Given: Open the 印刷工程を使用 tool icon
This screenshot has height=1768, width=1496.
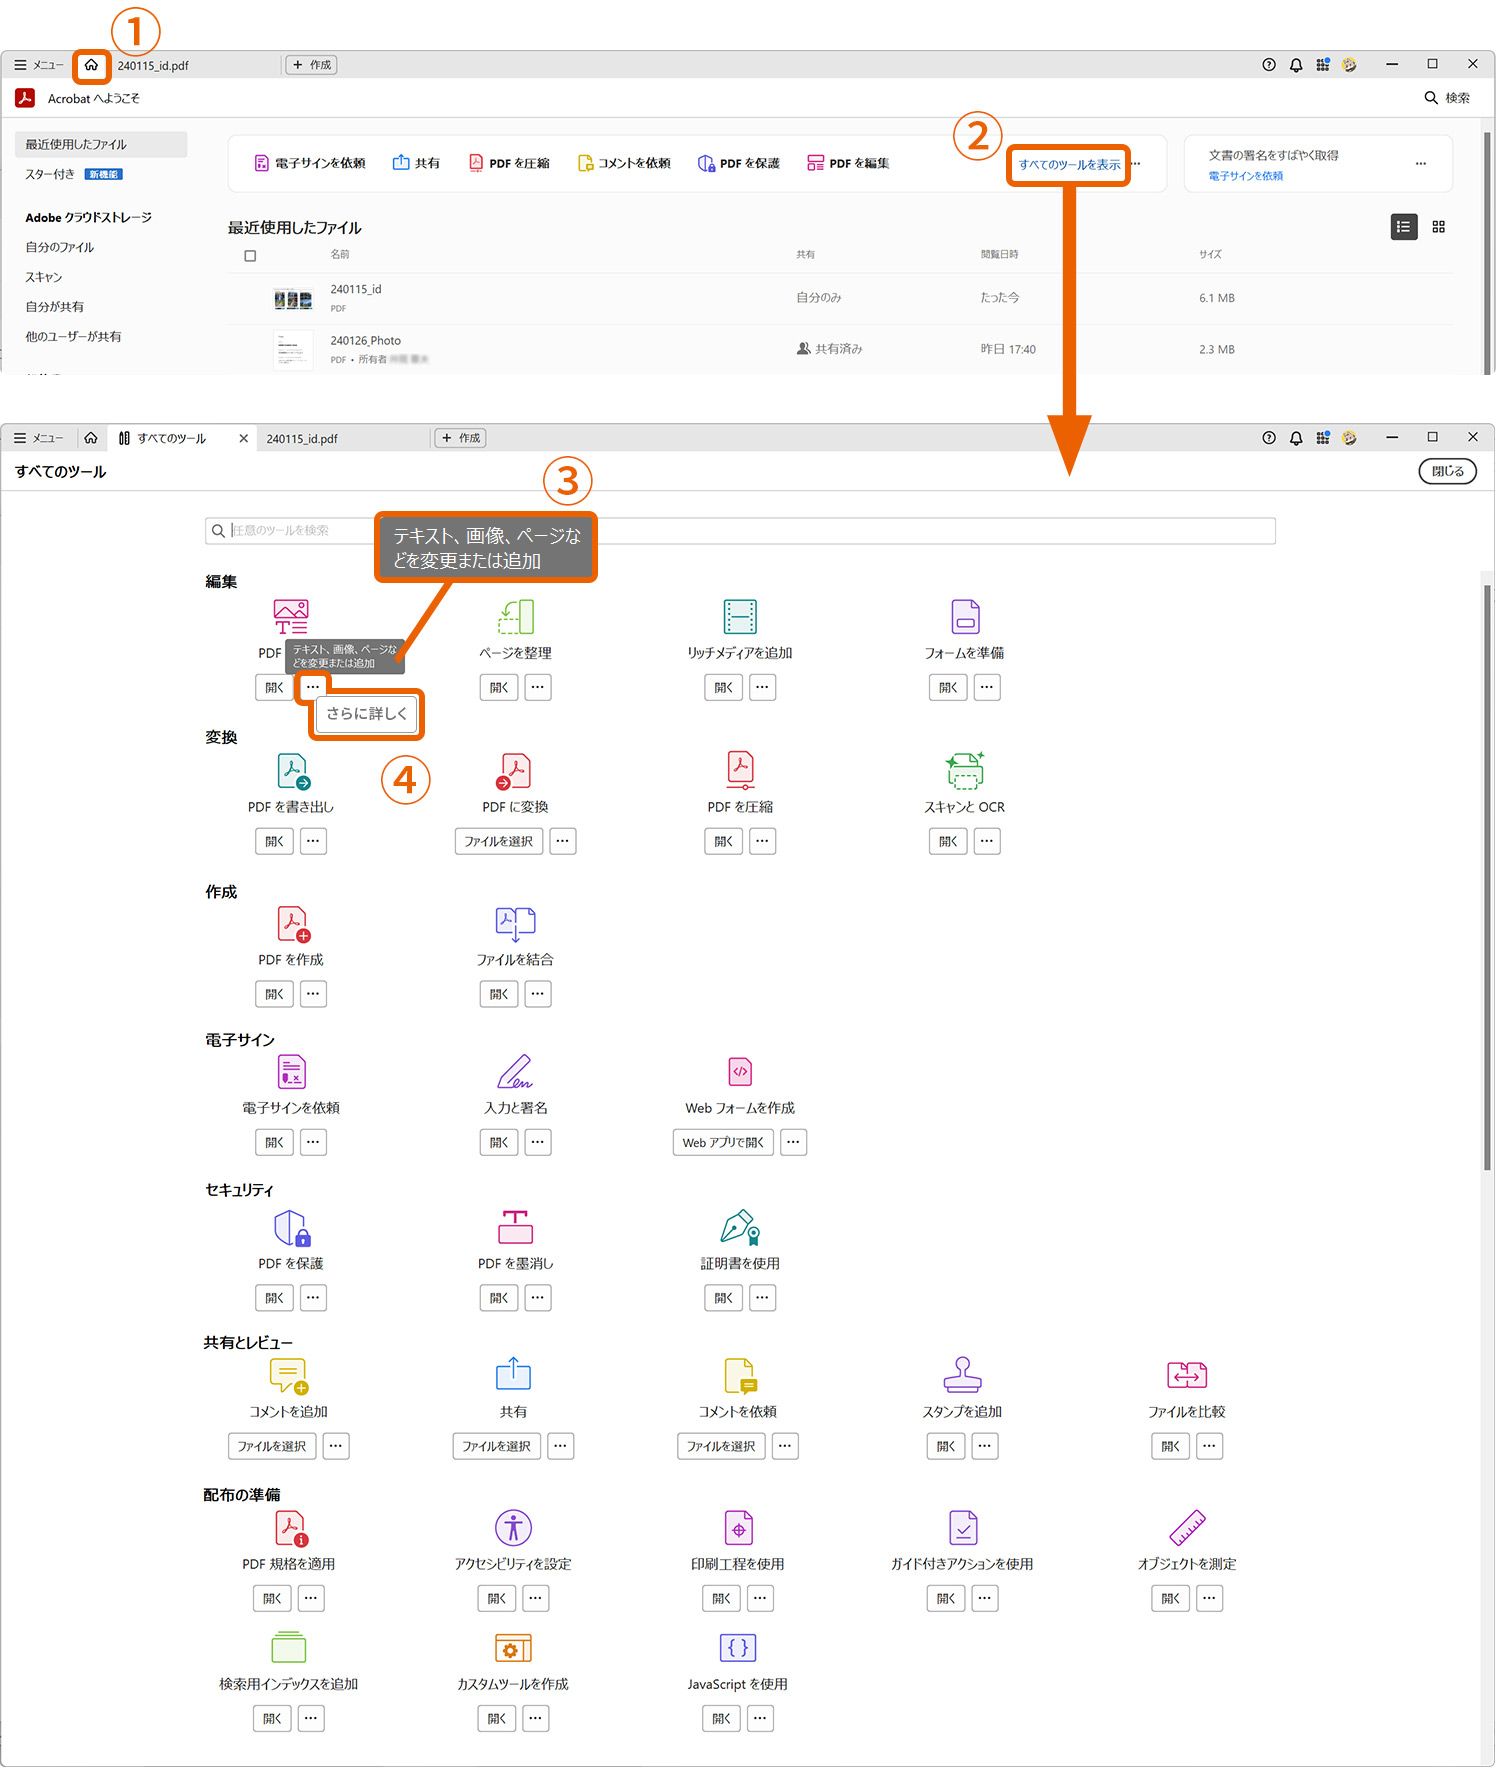Looking at the screenshot, I should 738,1528.
